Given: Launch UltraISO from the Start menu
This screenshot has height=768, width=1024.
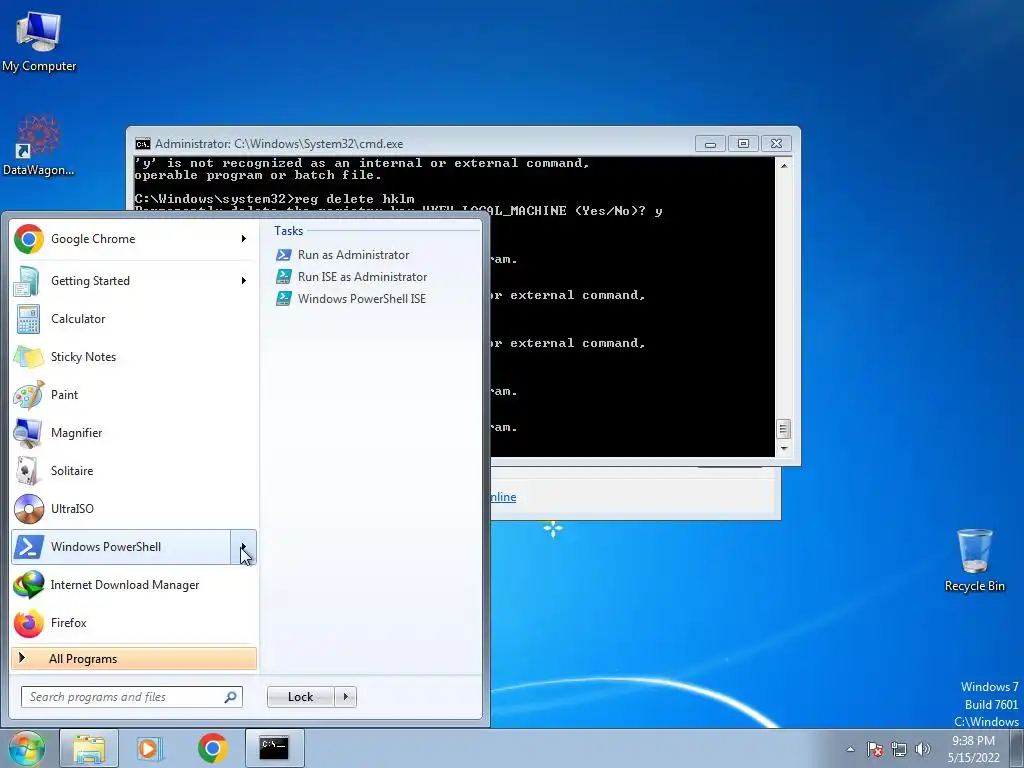Looking at the screenshot, I should (134, 509).
